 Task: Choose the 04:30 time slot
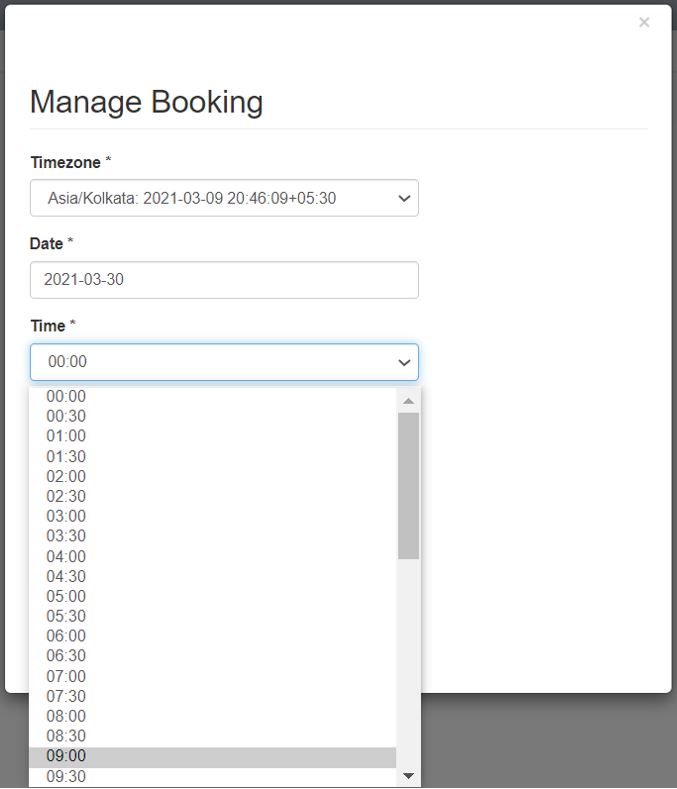pos(66,576)
